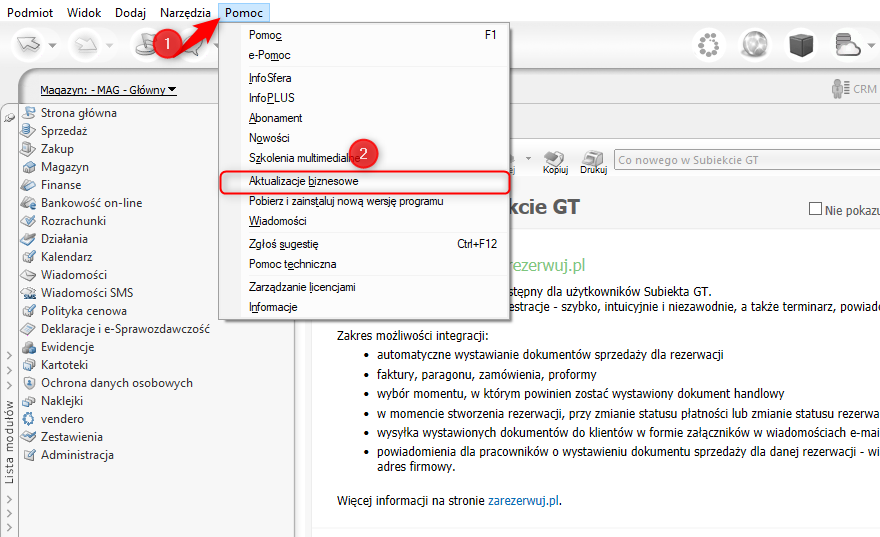Open dropdown arrow left of Kopiuj
880x537 pixels.
tap(528, 159)
